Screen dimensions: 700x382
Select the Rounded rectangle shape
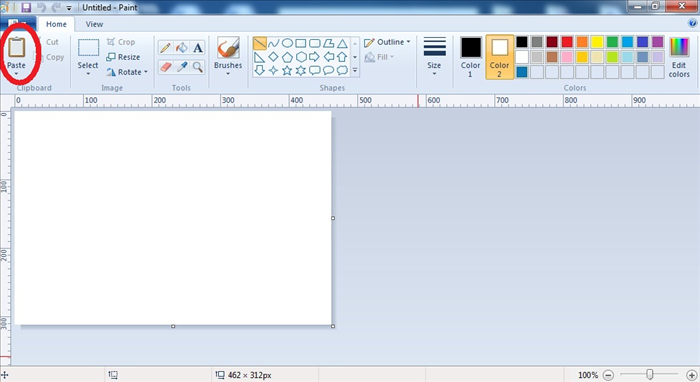(315, 43)
